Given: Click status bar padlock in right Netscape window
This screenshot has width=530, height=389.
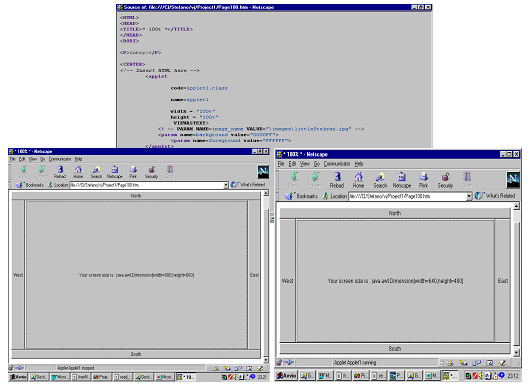Looking at the screenshot, I should coord(279,363).
